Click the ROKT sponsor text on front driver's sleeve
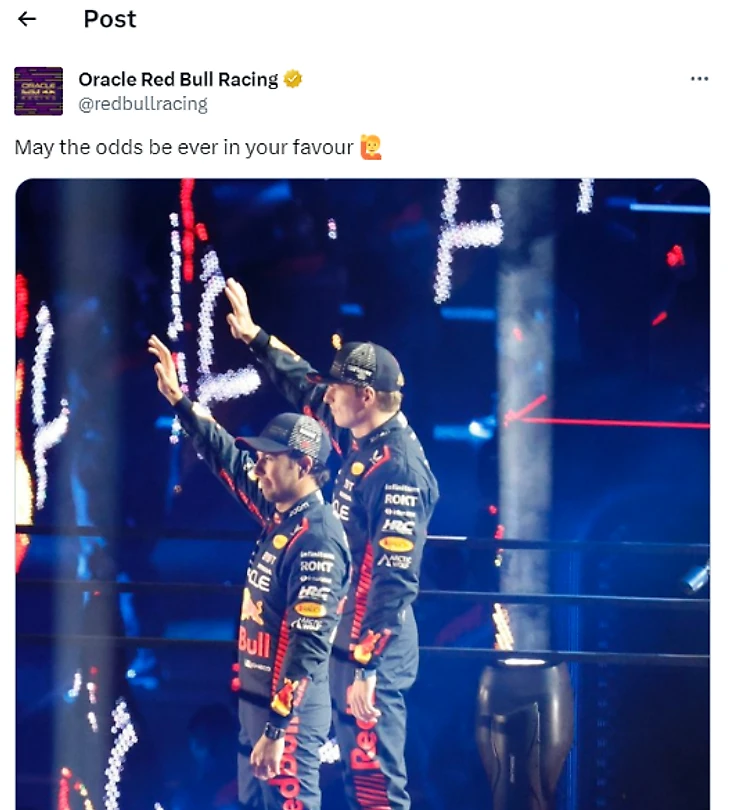Viewport: 730px width, 810px height. [x=316, y=566]
